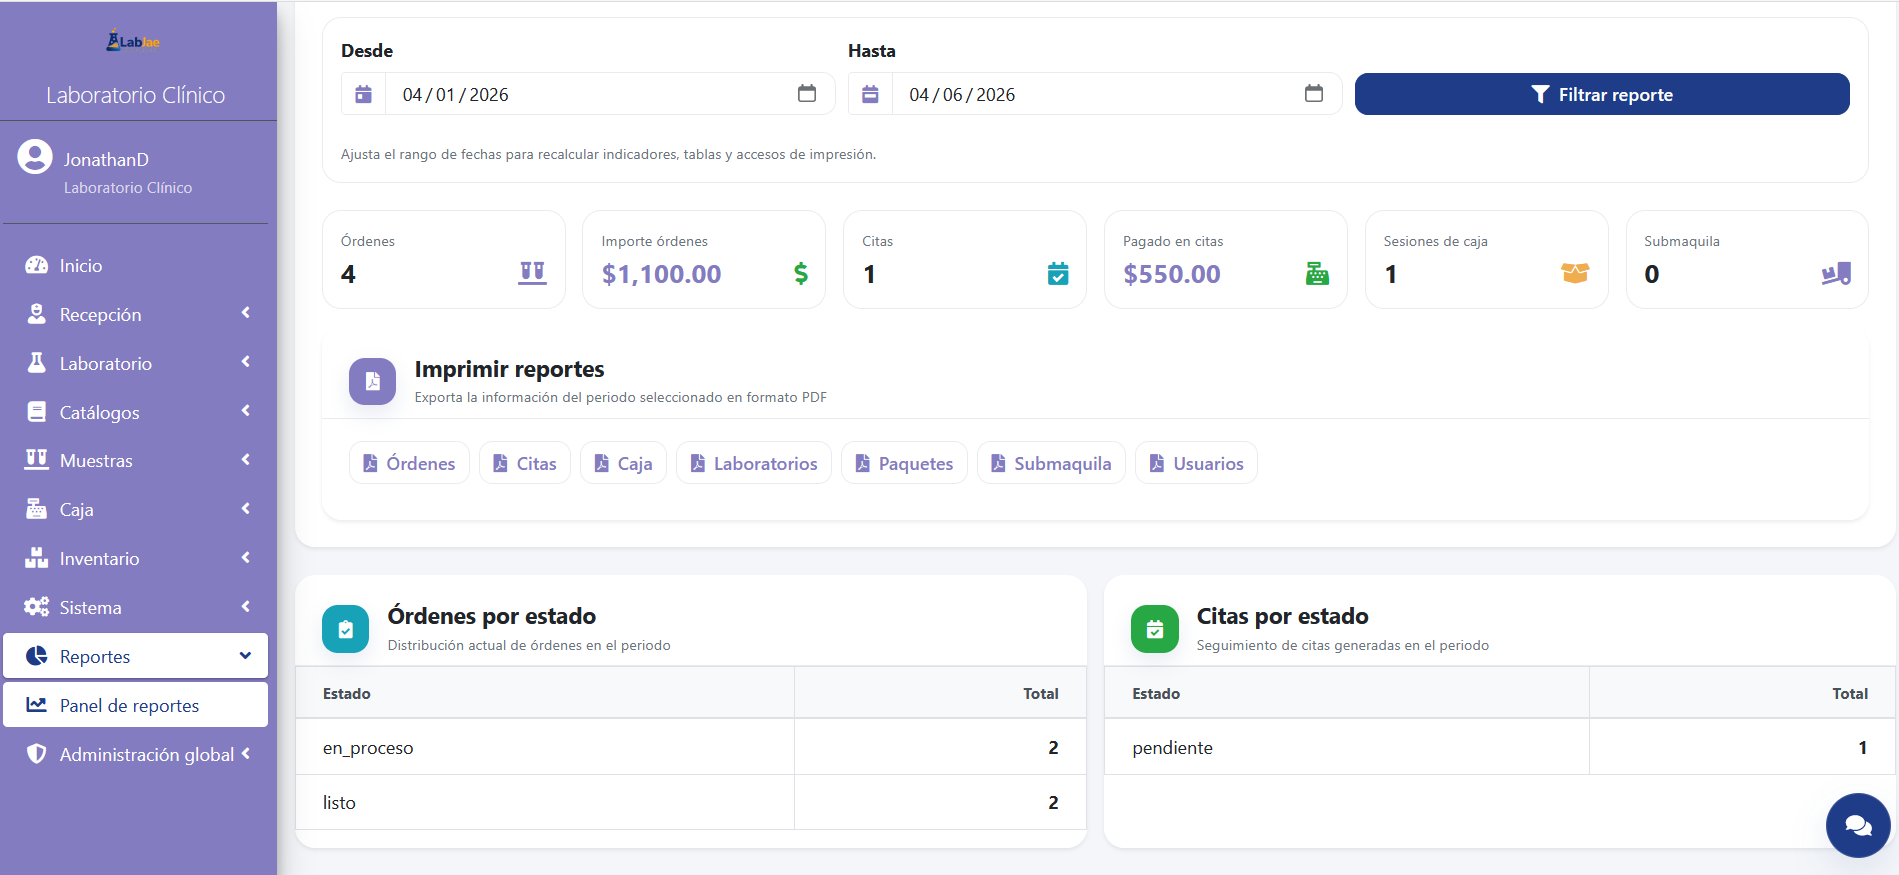The image size is (1899, 875).
Task: Click the Laboratorio Clínico sidebar title
Action: point(136,95)
